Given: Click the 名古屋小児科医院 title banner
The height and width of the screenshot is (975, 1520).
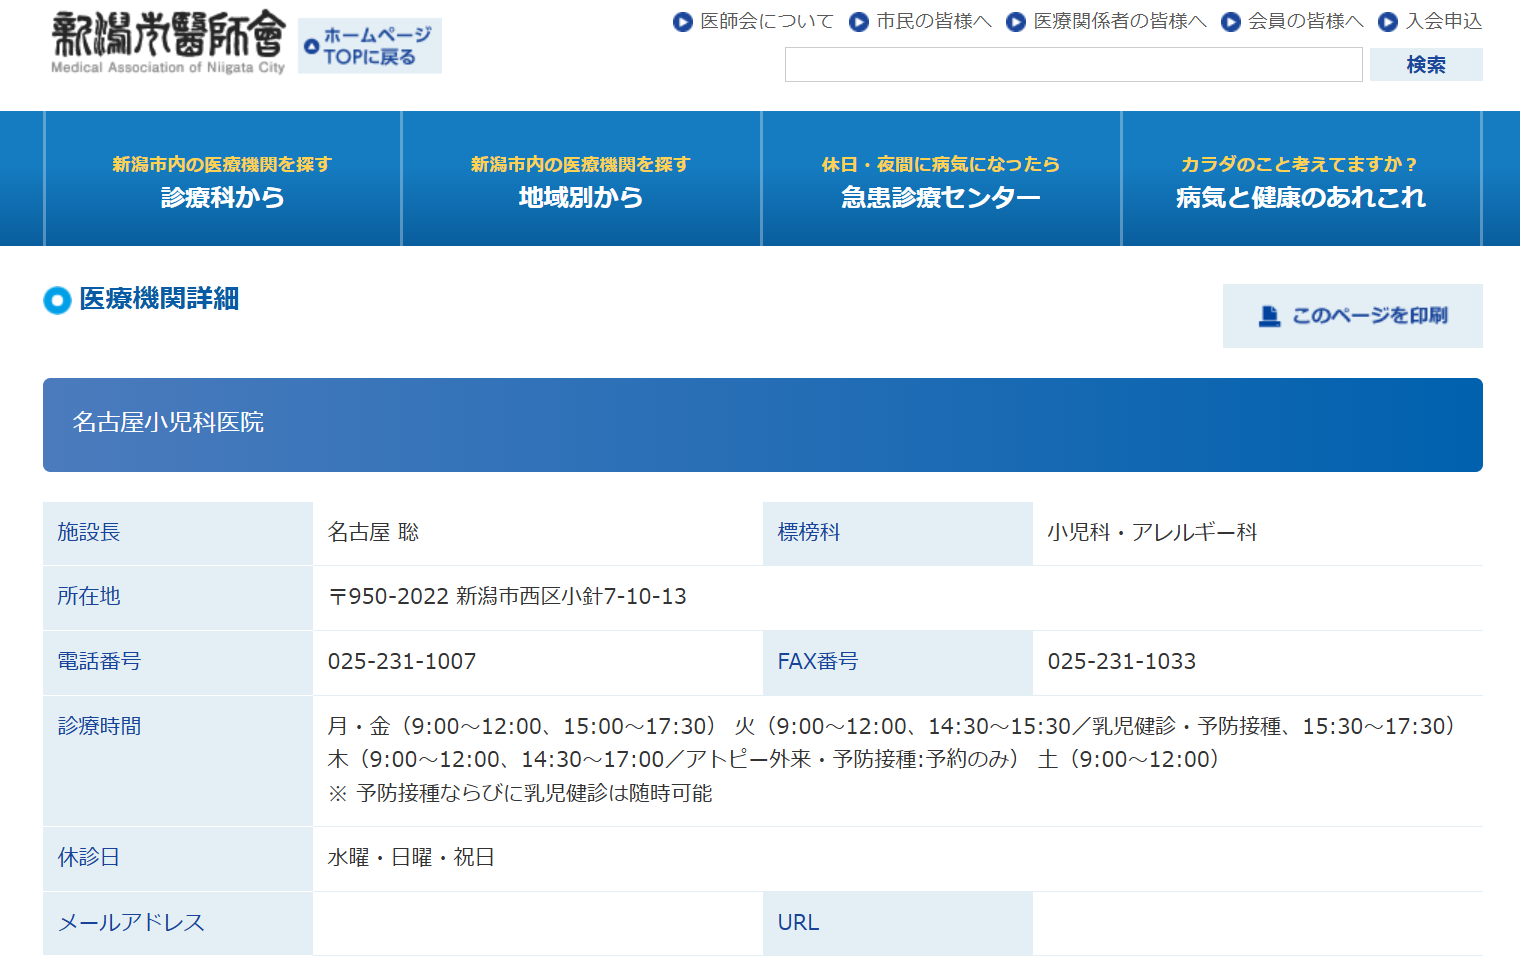Looking at the screenshot, I should pos(763,425).
